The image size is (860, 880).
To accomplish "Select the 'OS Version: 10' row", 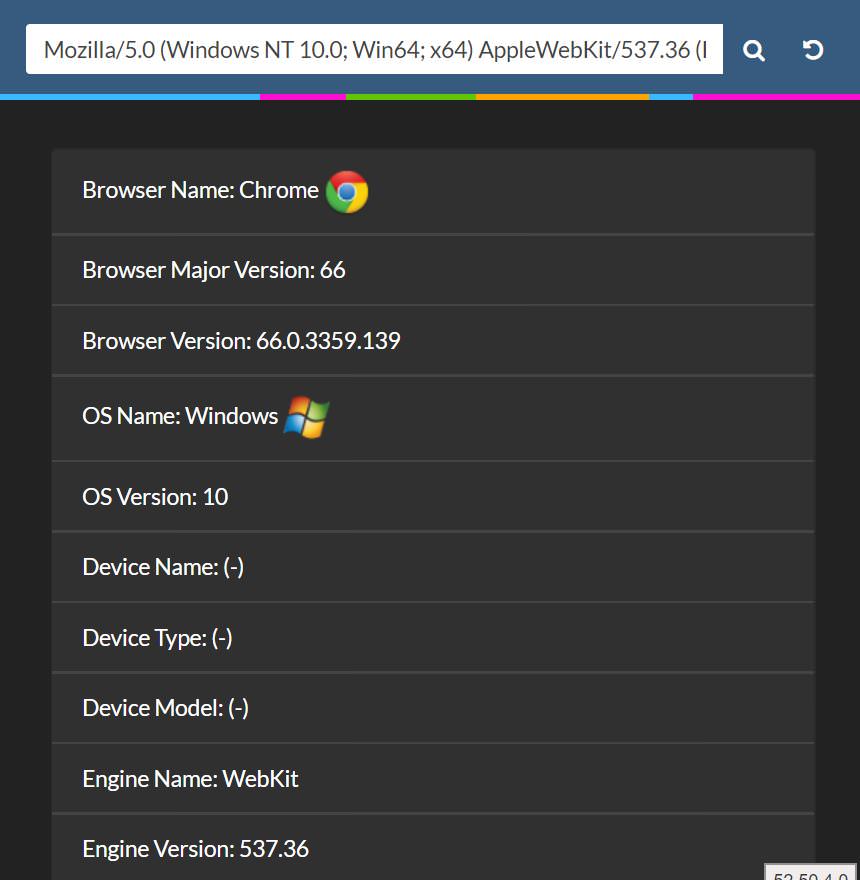I will 433,497.
